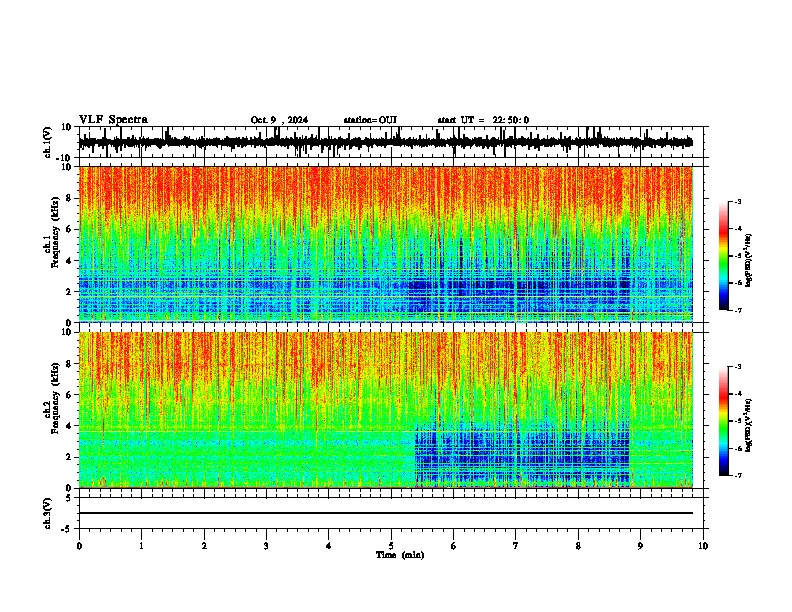Image resolution: width=792 pixels, height=612 pixels.
Task: Click the "-7" label on ch.2 color bar
Action: pyautogui.click(x=738, y=475)
